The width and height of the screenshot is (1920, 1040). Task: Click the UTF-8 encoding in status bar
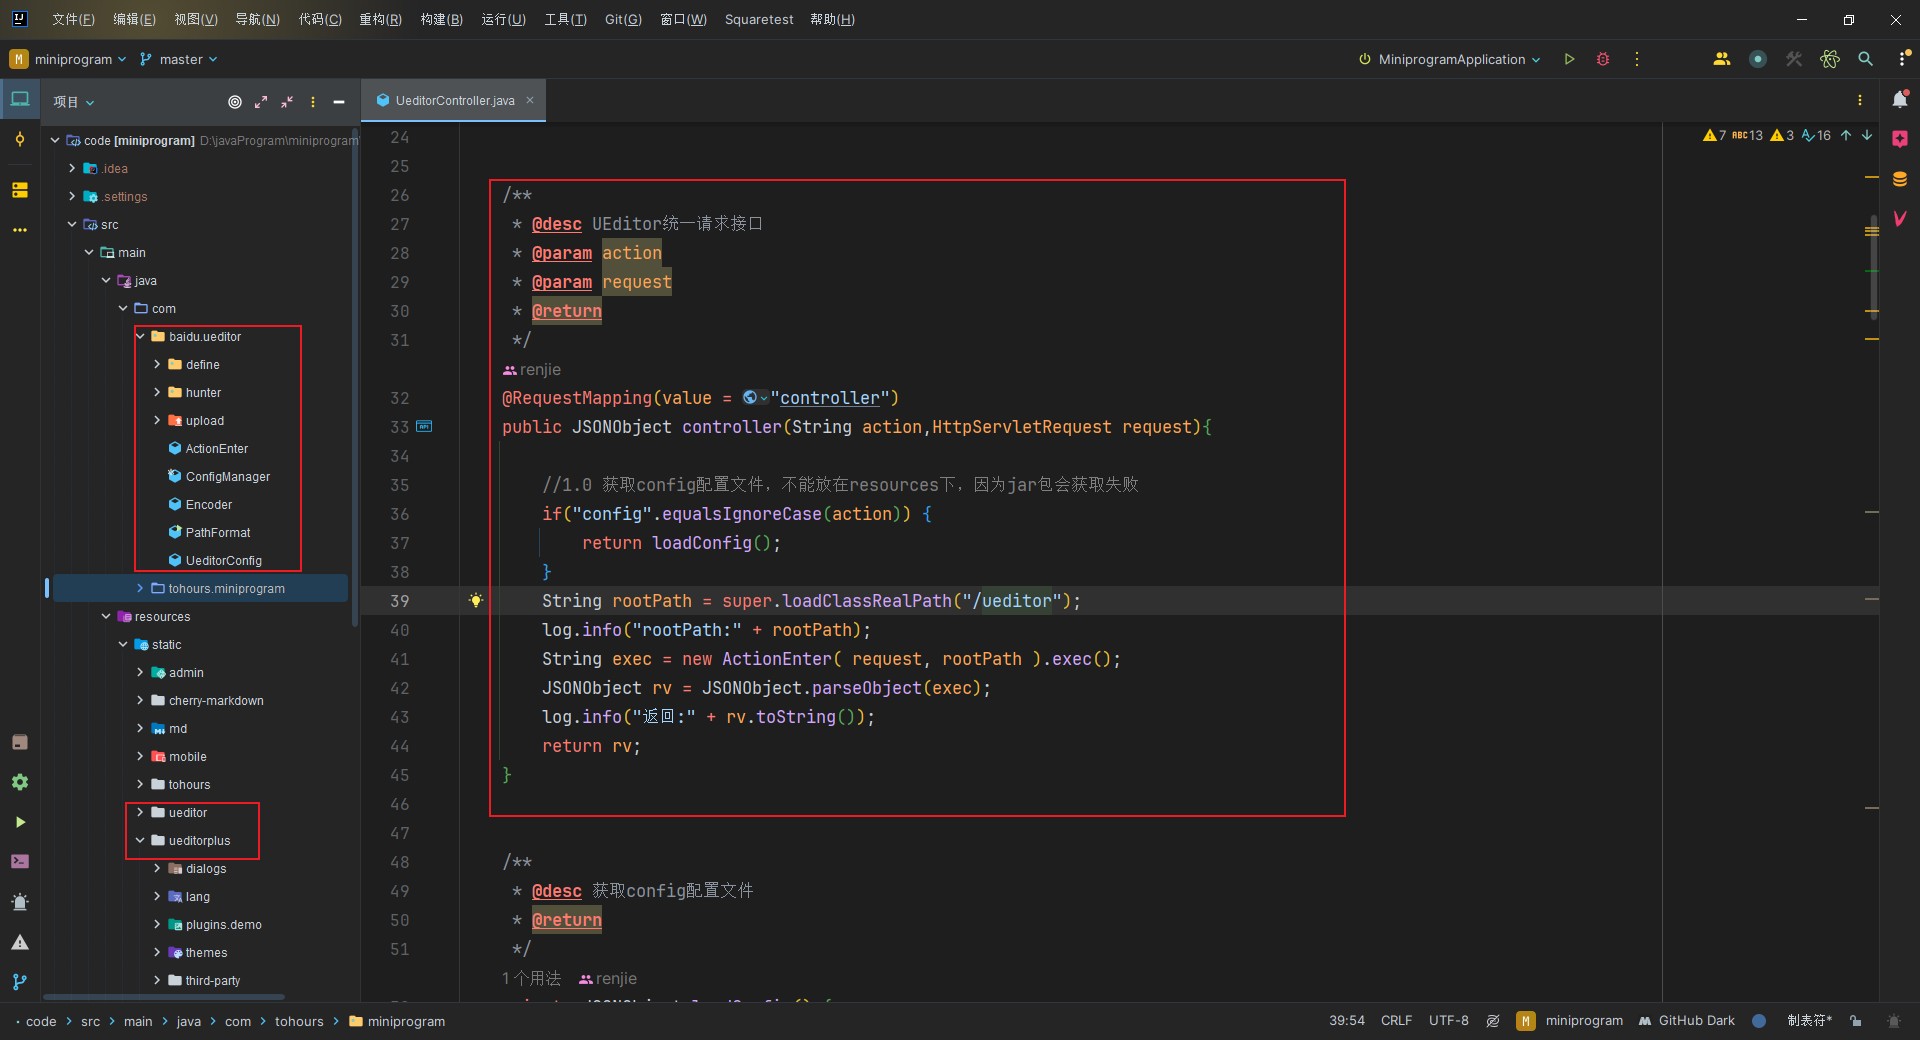coord(1448,1021)
